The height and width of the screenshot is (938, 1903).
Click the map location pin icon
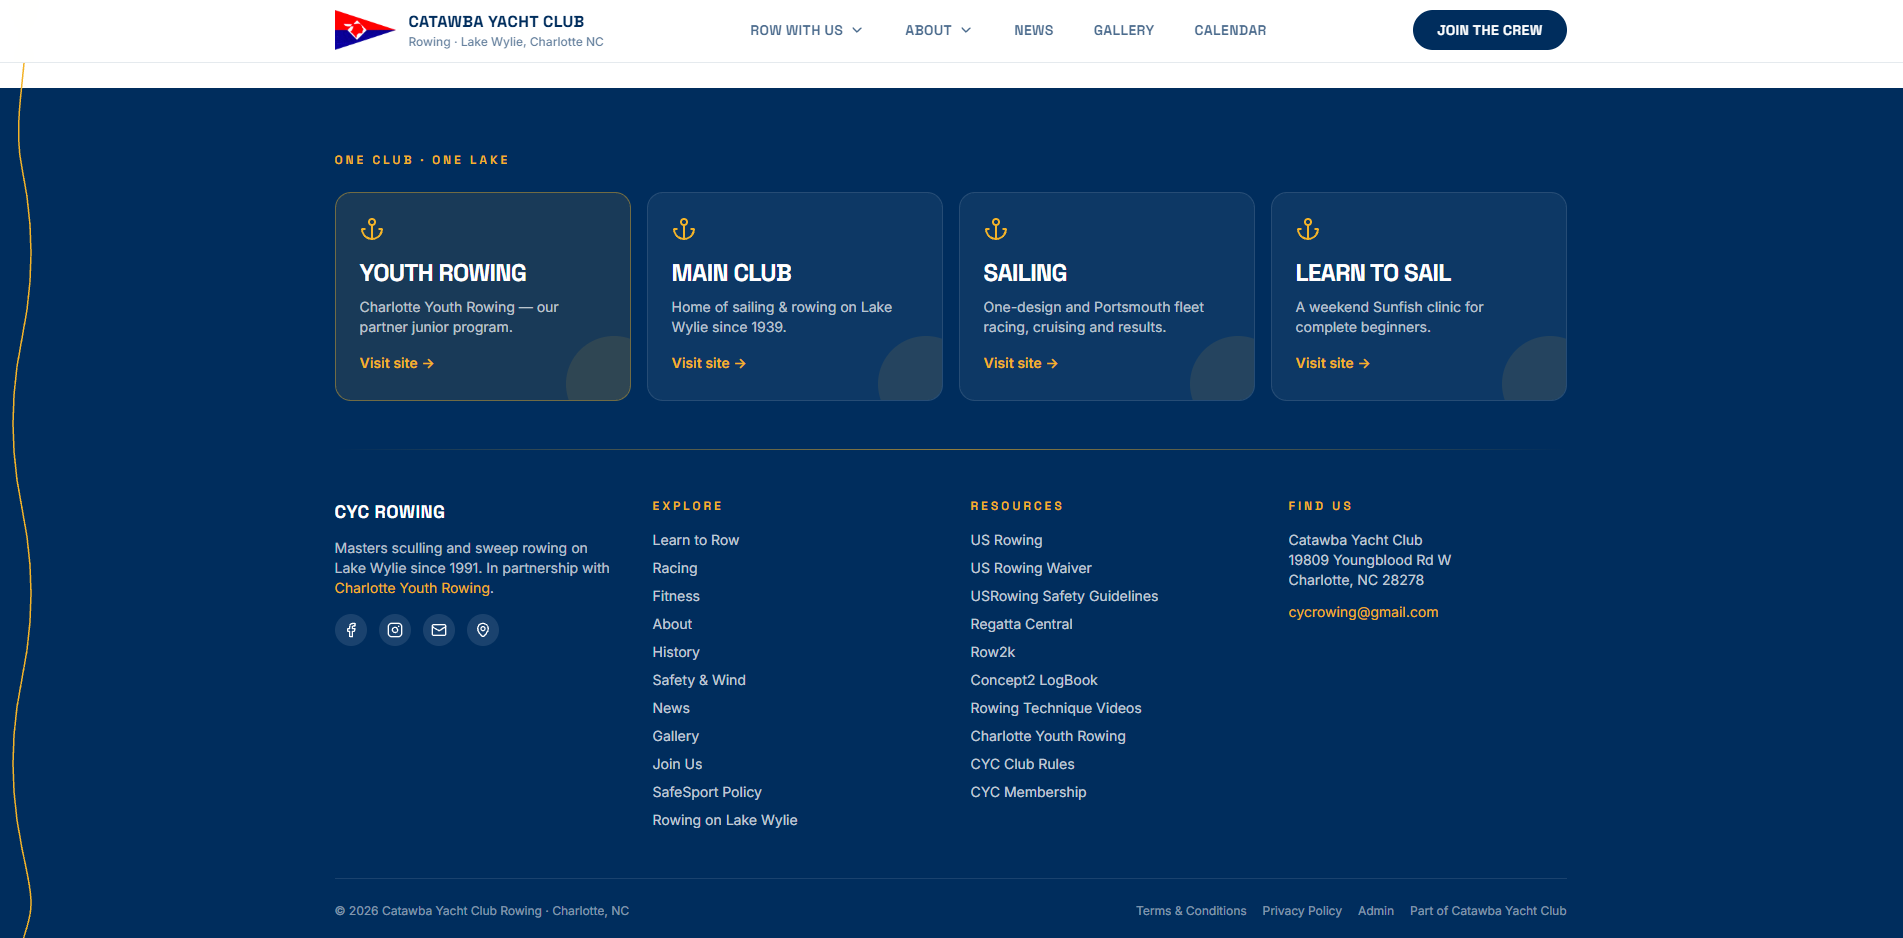[483, 630]
